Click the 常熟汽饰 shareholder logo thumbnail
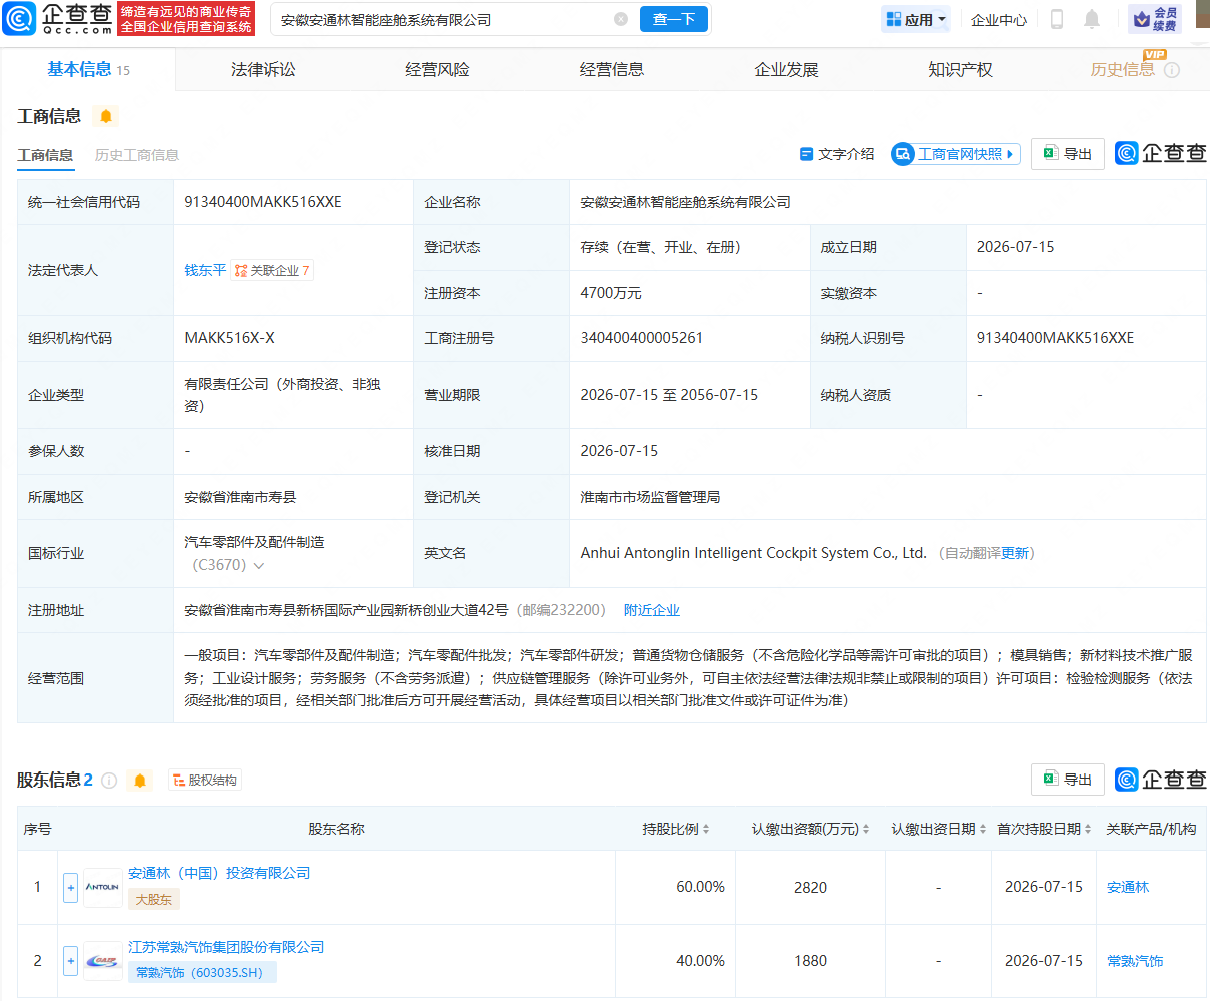 click(102, 961)
